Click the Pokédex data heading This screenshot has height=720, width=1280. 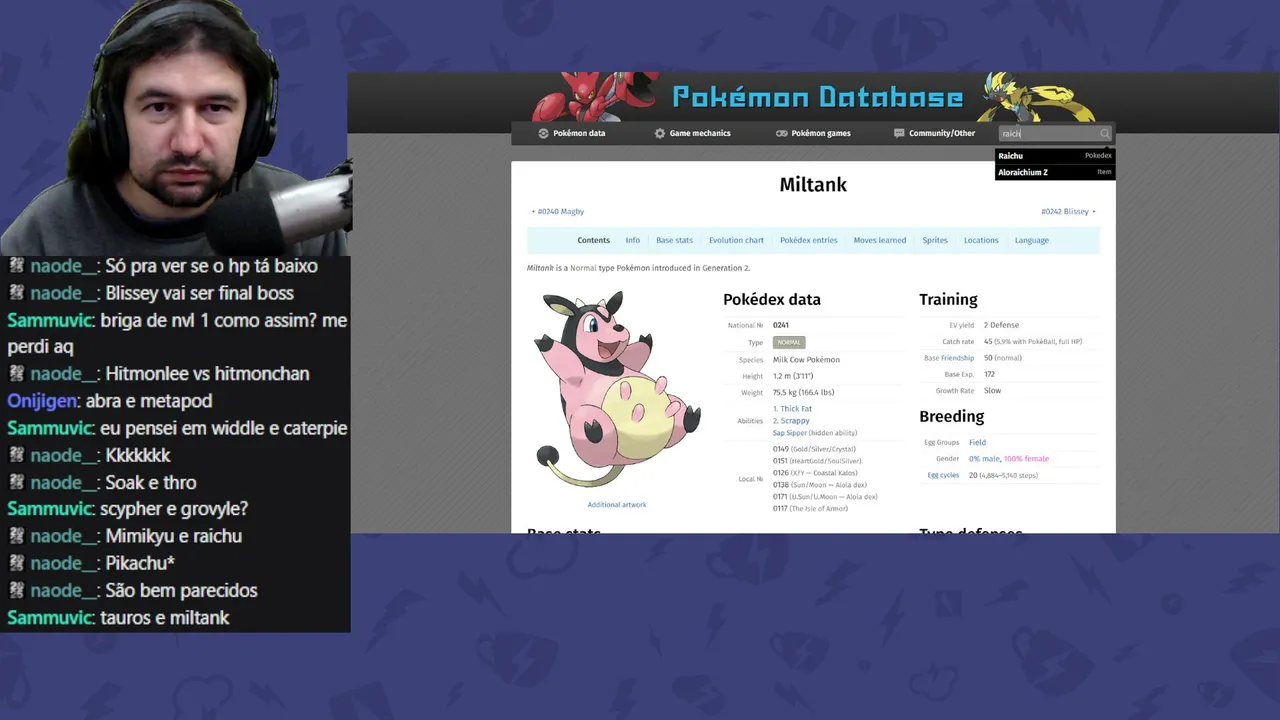tap(772, 300)
